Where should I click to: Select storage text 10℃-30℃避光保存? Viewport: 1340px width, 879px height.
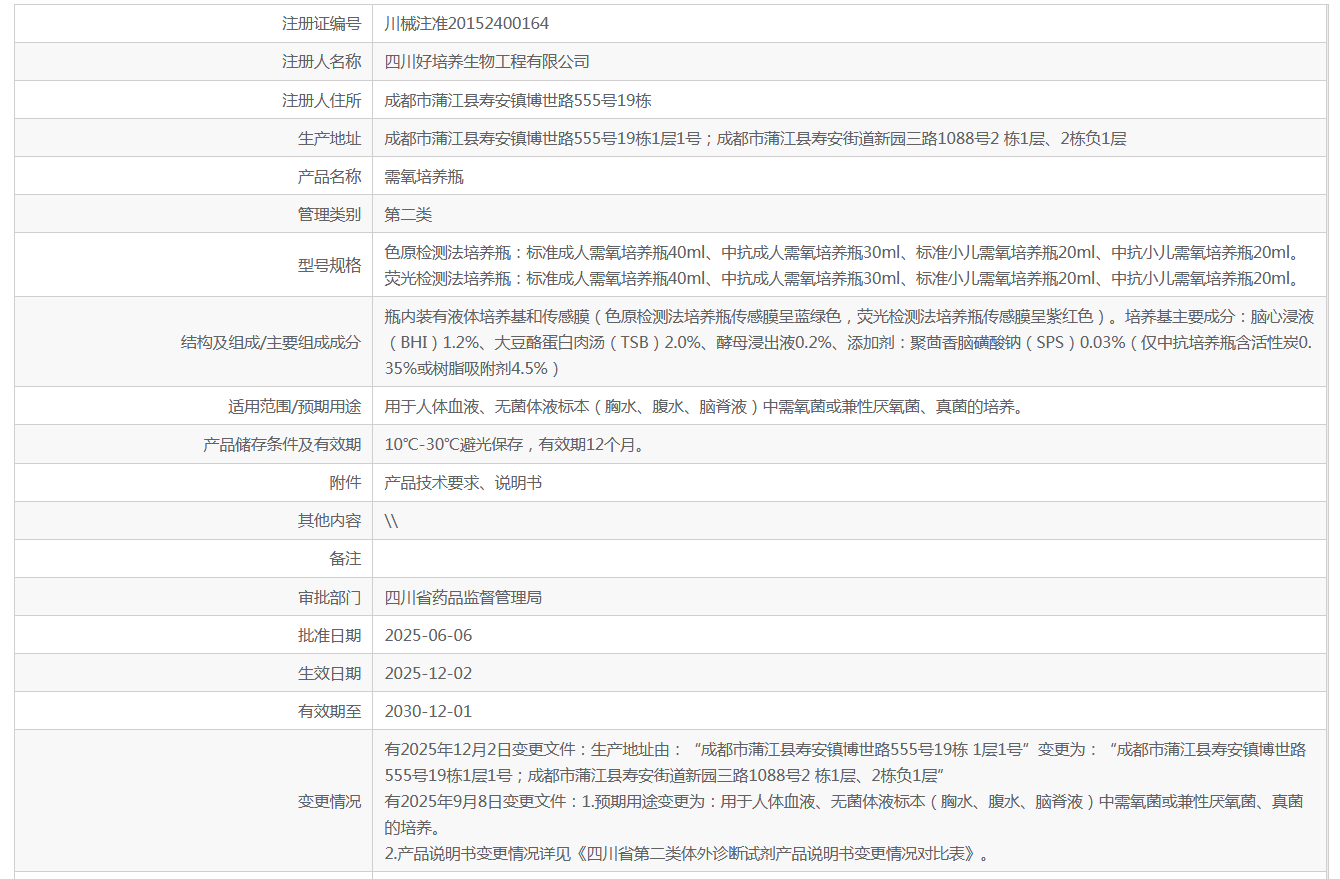517,444
